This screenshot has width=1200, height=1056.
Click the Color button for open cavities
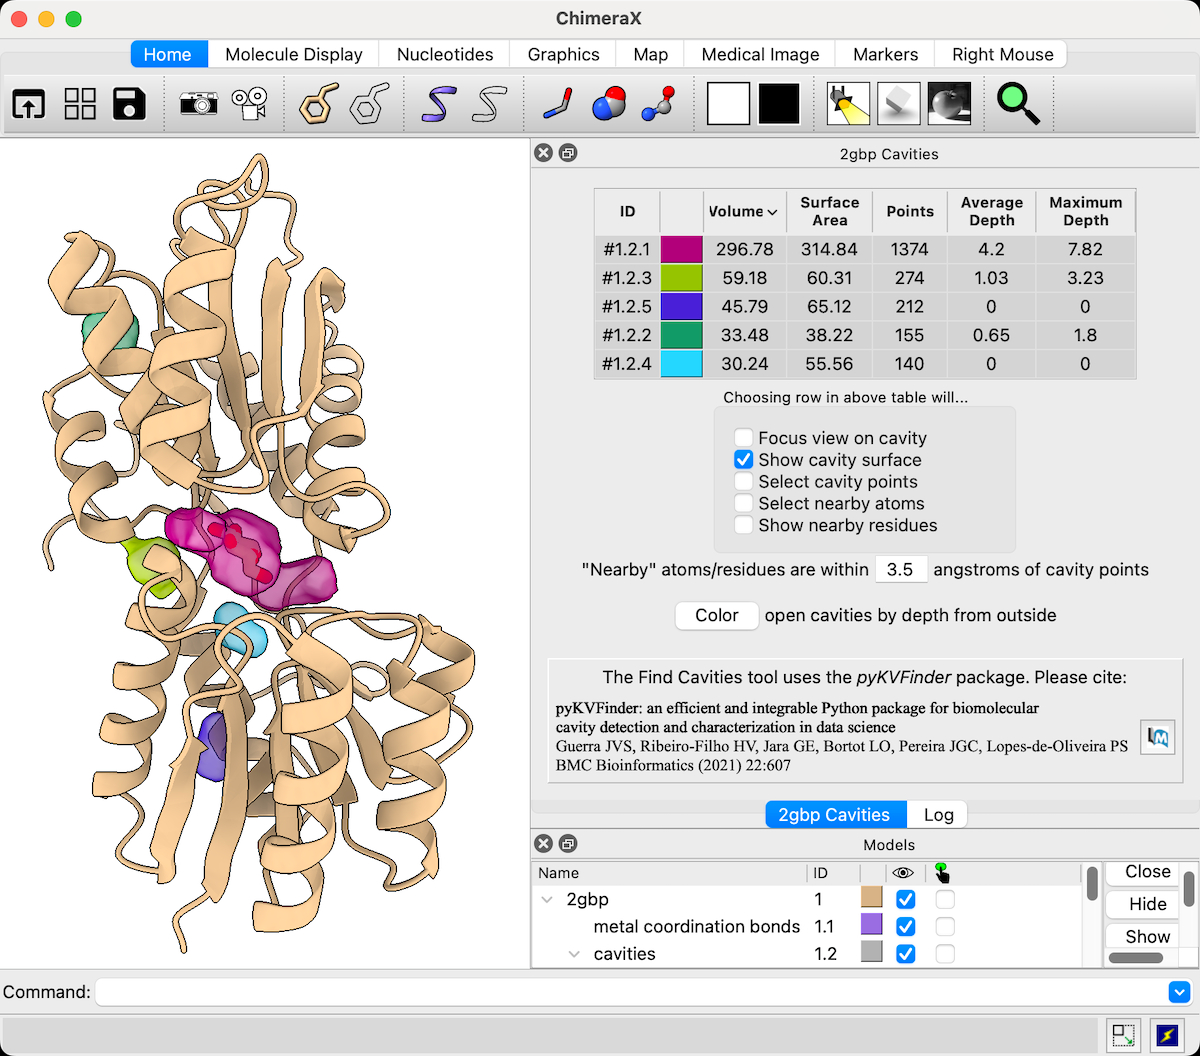tap(716, 615)
